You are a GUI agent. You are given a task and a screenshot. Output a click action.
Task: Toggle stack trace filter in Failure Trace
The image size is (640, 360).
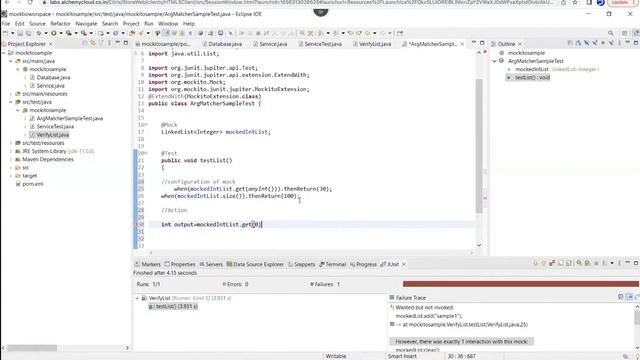630,297
